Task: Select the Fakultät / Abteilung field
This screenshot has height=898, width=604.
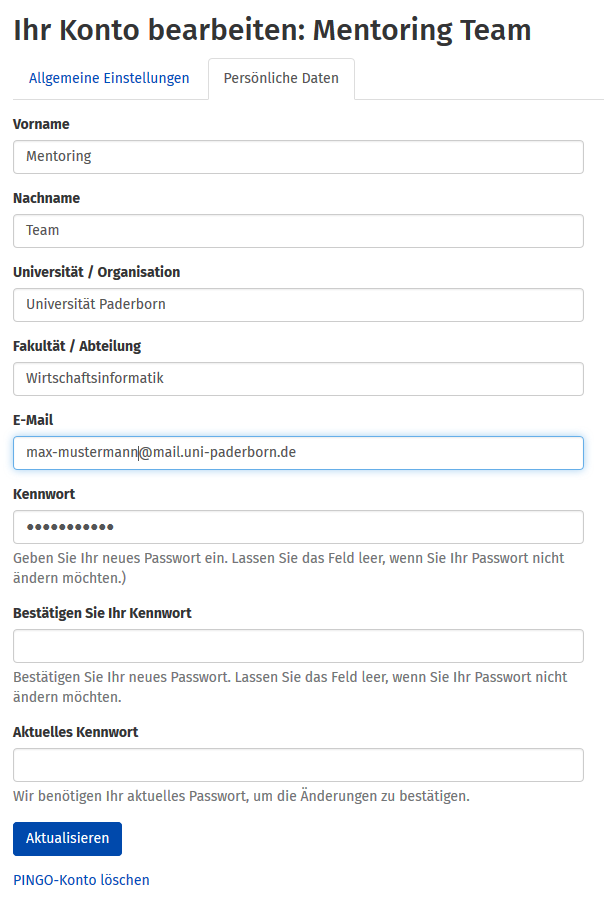Action: [298, 379]
